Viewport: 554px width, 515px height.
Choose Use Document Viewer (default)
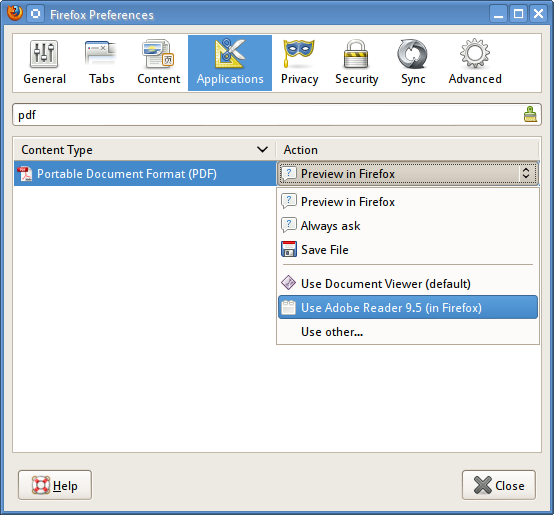tap(408, 284)
